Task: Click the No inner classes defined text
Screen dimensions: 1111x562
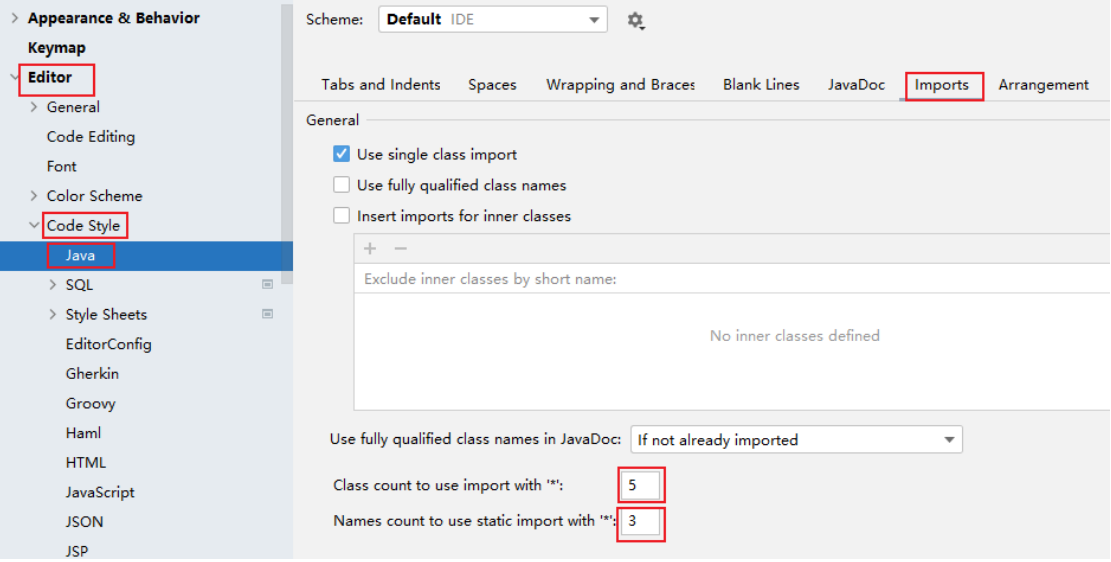Action: (794, 335)
